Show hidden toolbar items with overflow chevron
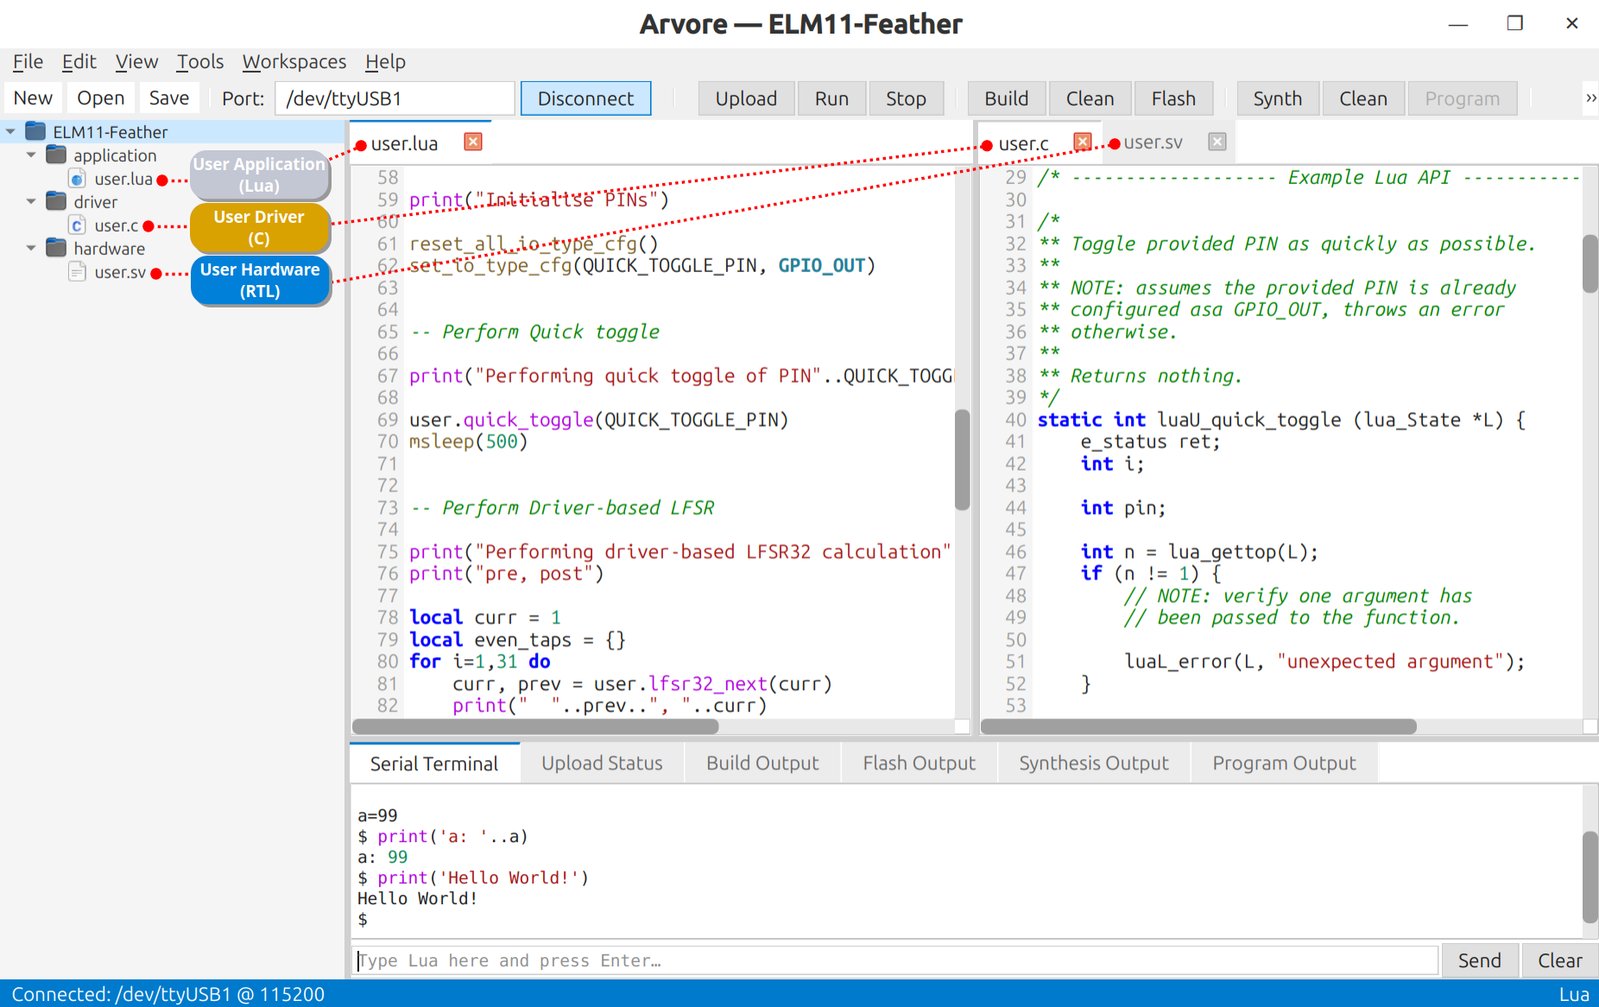The image size is (1599, 1007). click(x=1590, y=98)
